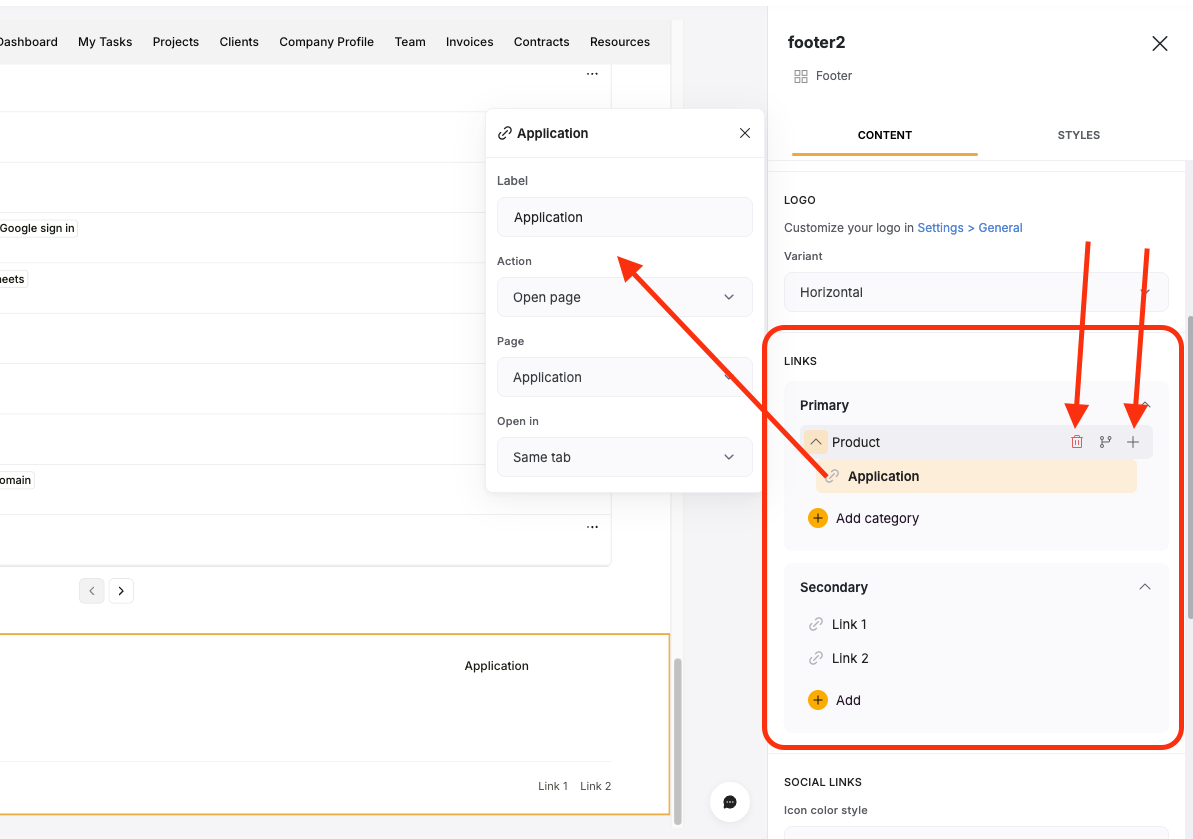
Task: Click the orange Add icon under Secondary
Action: pyautogui.click(x=818, y=700)
